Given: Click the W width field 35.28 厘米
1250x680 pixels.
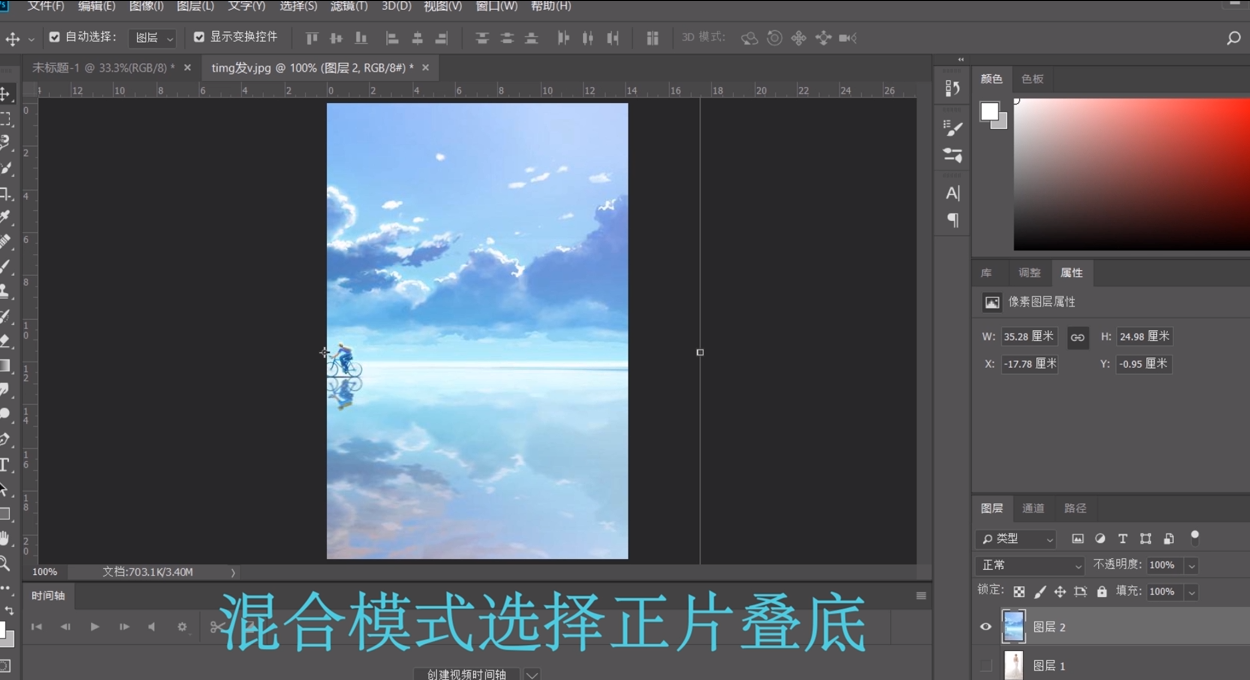Looking at the screenshot, I should pyautogui.click(x=1029, y=337).
